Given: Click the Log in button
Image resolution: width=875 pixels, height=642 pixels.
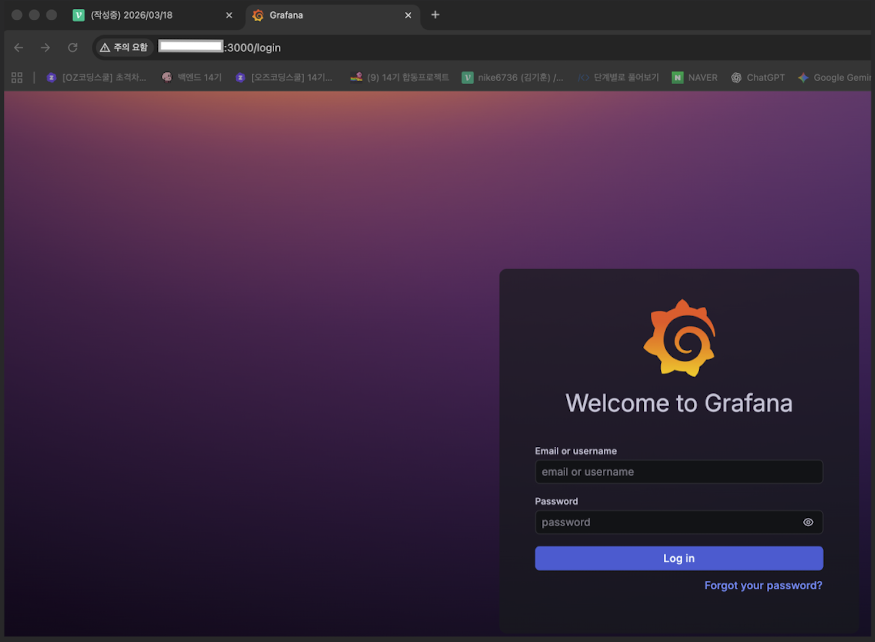Looking at the screenshot, I should point(679,558).
